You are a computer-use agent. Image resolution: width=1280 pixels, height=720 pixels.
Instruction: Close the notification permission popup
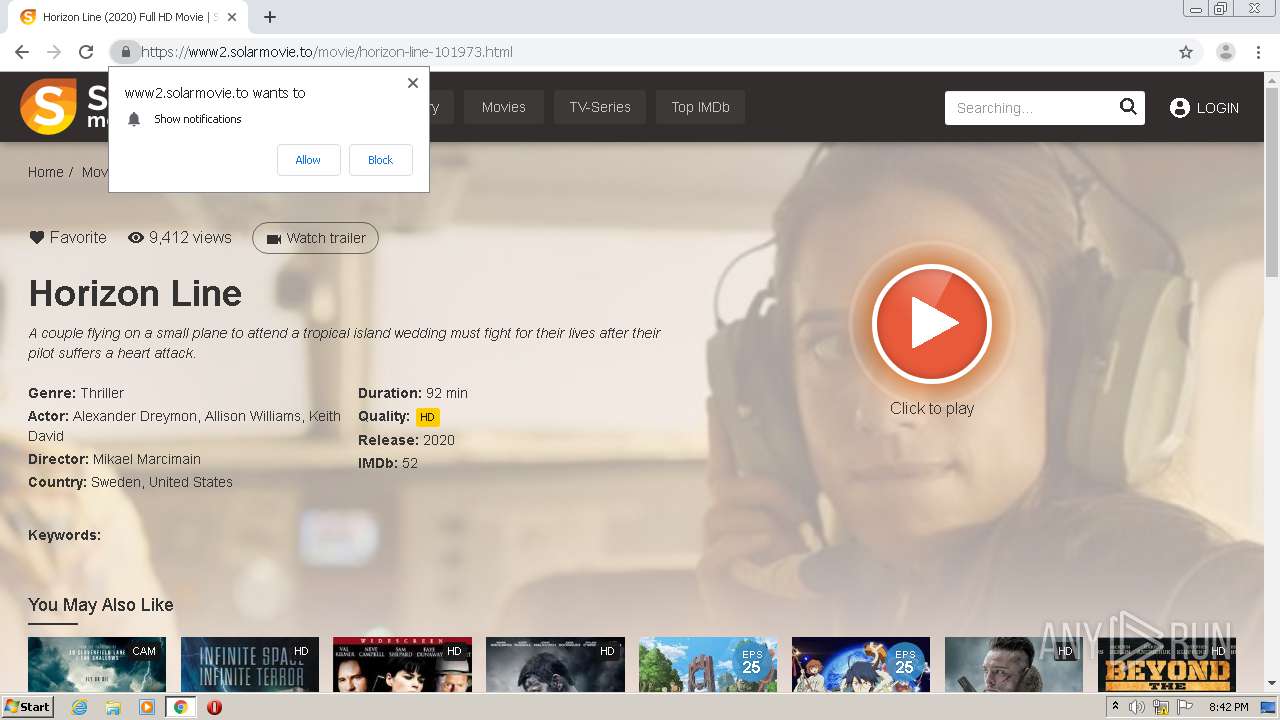click(x=413, y=83)
